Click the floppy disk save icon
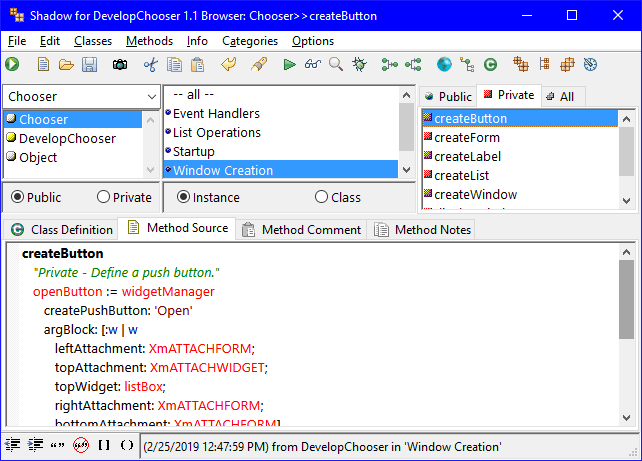The width and height of the screenshot is (642, 461). tap(89, 64)
